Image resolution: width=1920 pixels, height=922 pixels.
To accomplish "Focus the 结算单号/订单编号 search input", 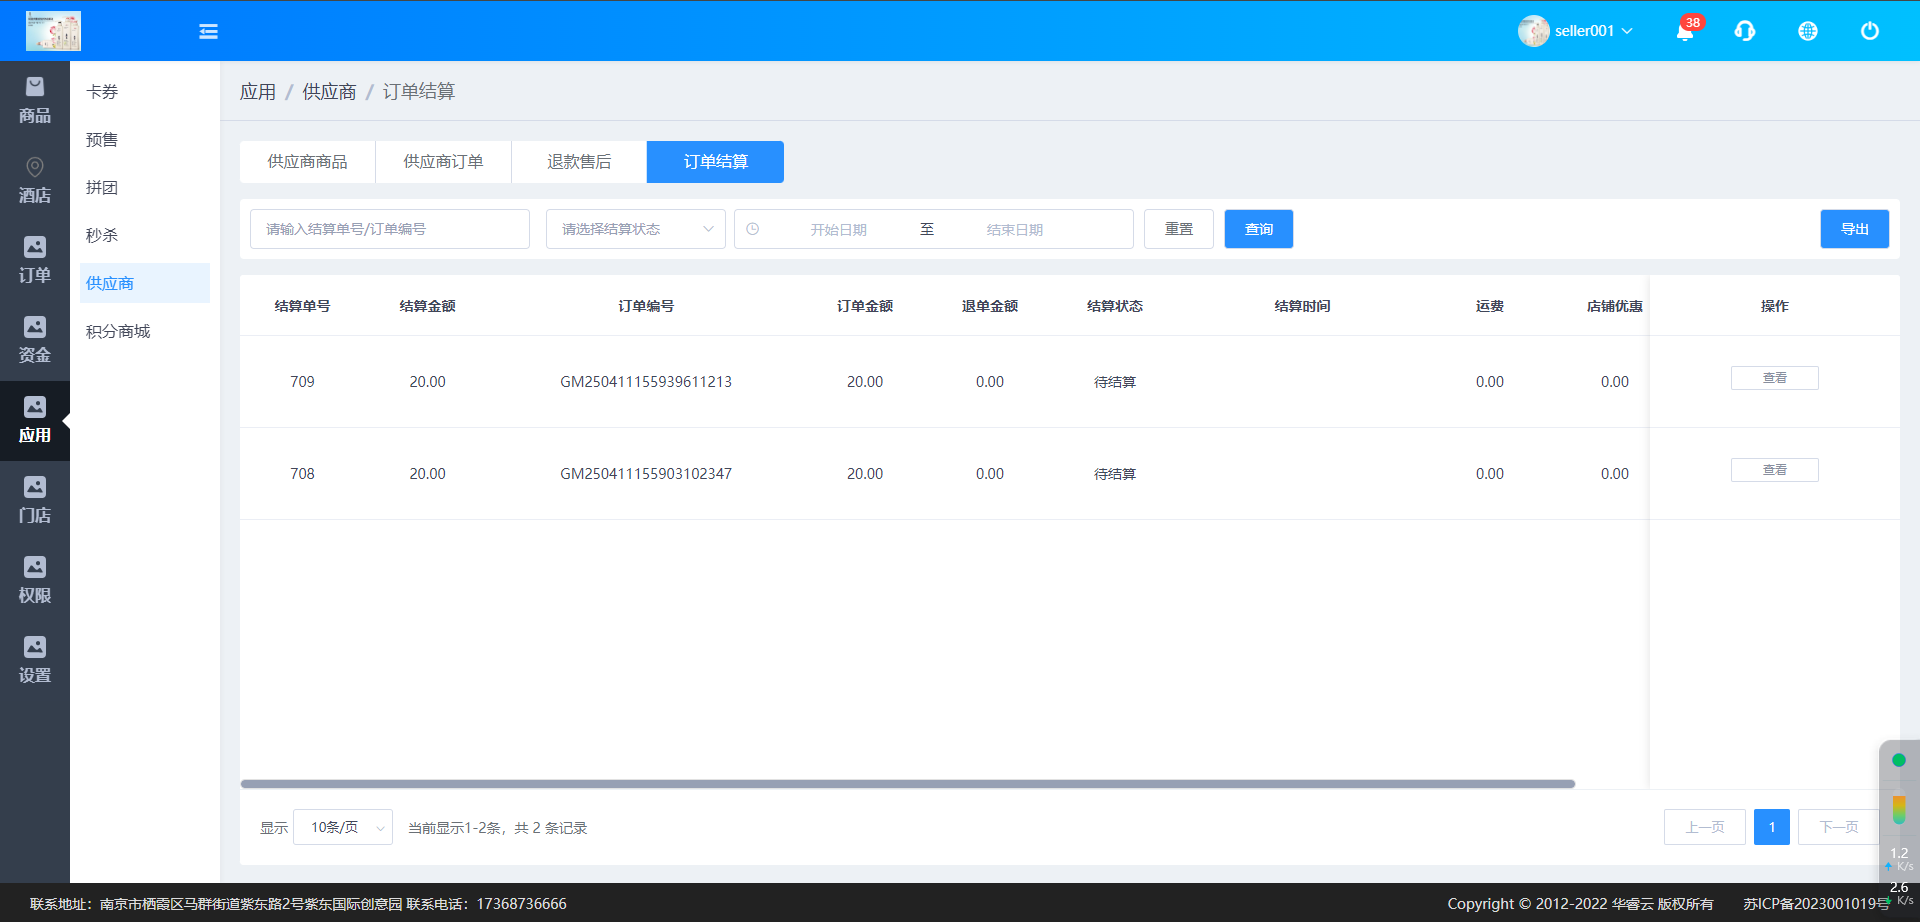I will coord(390,229).
